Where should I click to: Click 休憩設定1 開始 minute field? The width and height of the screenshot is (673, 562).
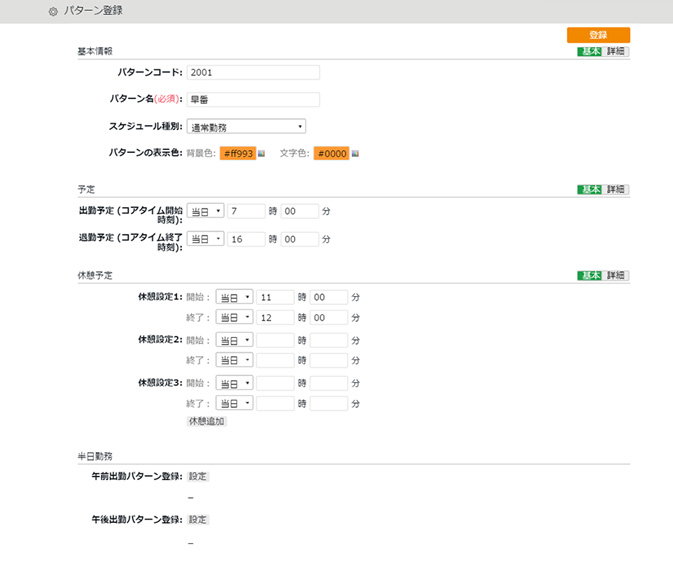coord(329,297)
